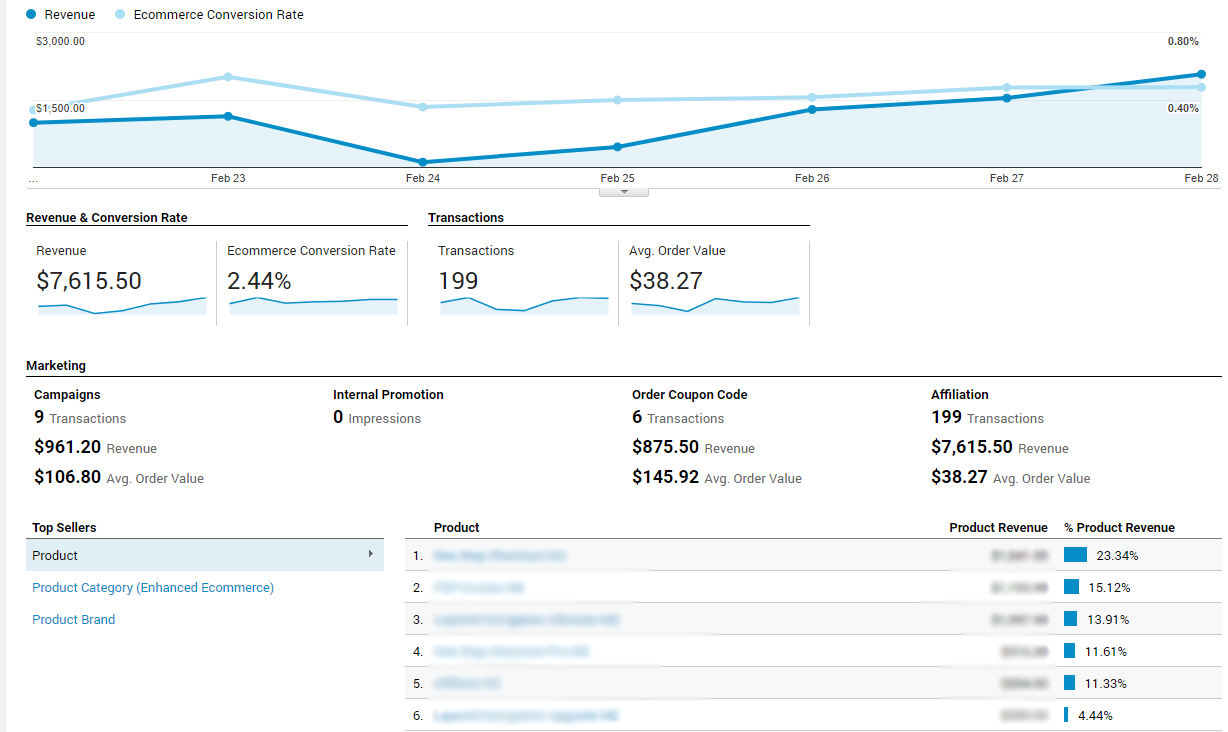Image resolution: width=1228 pixels, height=732 pixels.
Task: Collapse the chart using the down-arrow handle
Action: [x=624, y=191]
